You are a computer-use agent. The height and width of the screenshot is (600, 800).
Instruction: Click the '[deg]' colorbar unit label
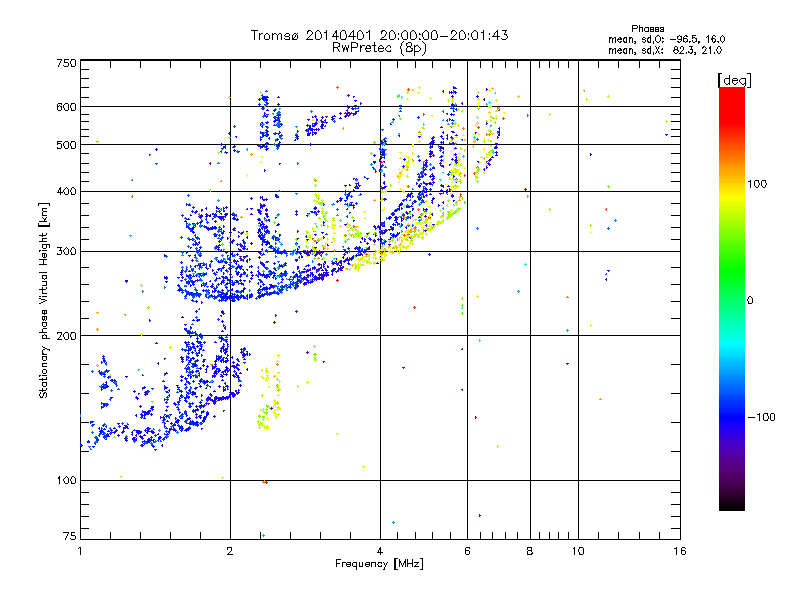pyautogui.click(x=734, y=80)
